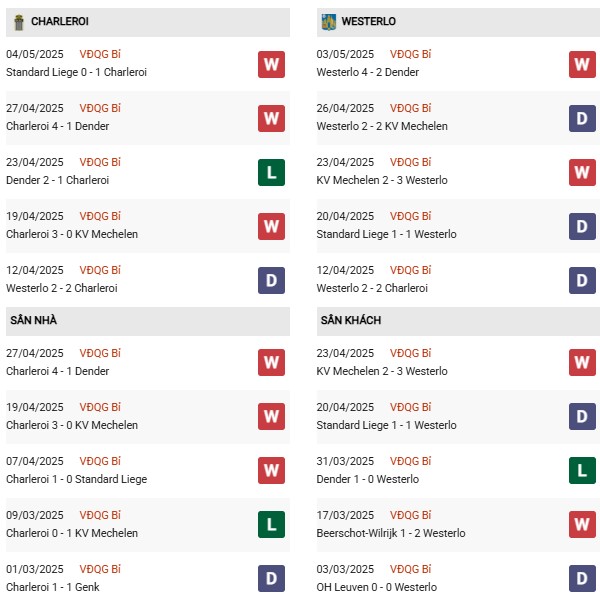Select the SÂN KHÁCH section header

pos(458,321)
